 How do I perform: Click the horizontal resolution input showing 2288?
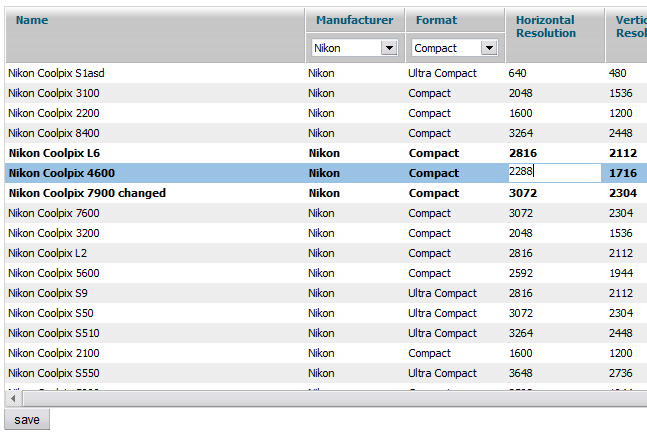[x=554, y=172]
